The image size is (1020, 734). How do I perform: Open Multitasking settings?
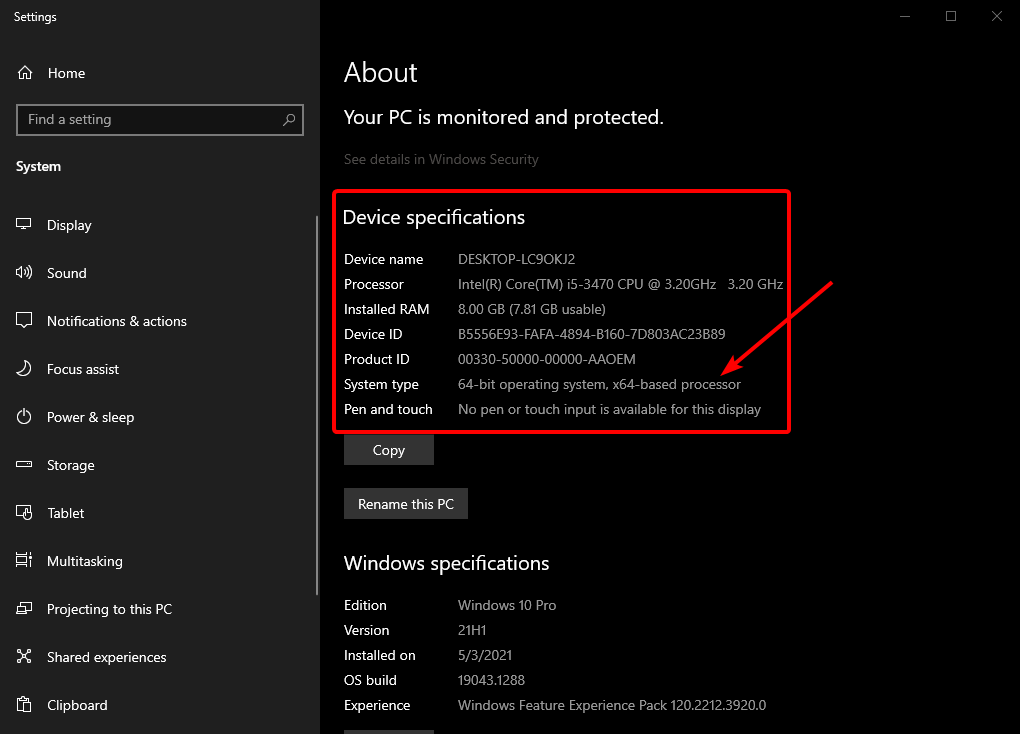click(x=158, y=562)
